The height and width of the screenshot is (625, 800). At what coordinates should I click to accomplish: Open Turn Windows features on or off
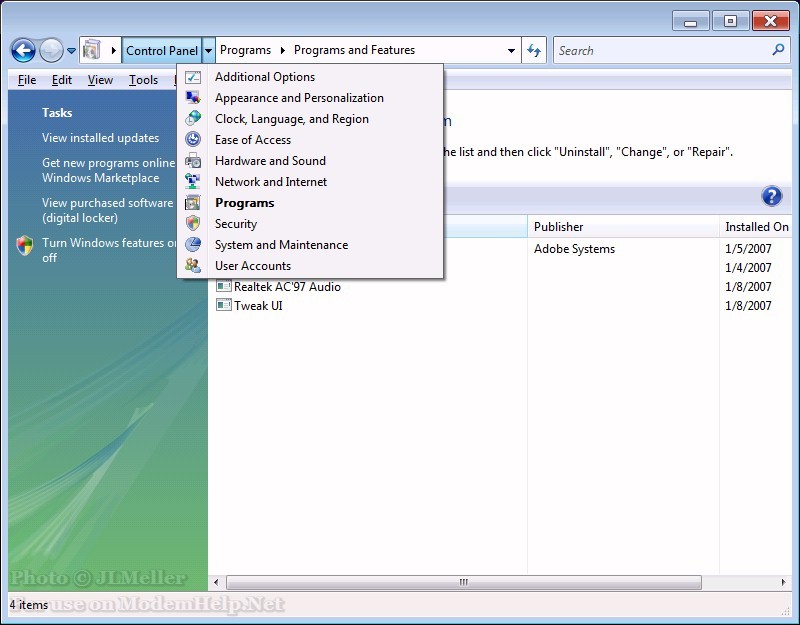tap(109, 250)
